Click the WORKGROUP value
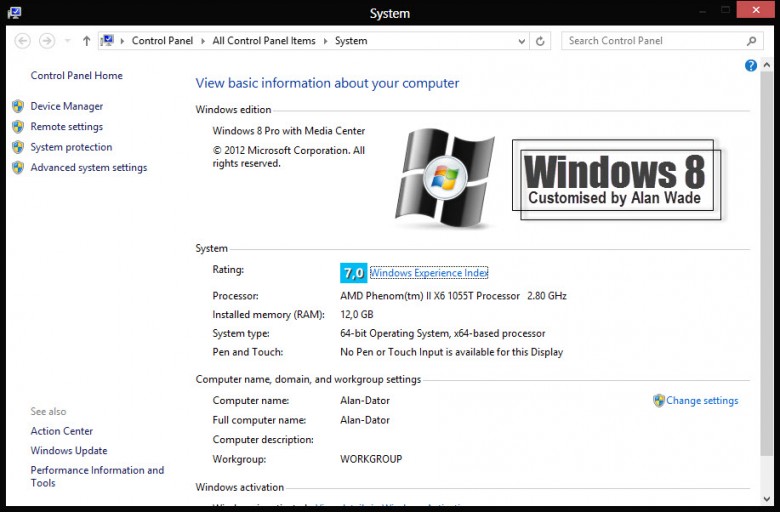Viewport: 780px width, 512px height. pos(371,459)
